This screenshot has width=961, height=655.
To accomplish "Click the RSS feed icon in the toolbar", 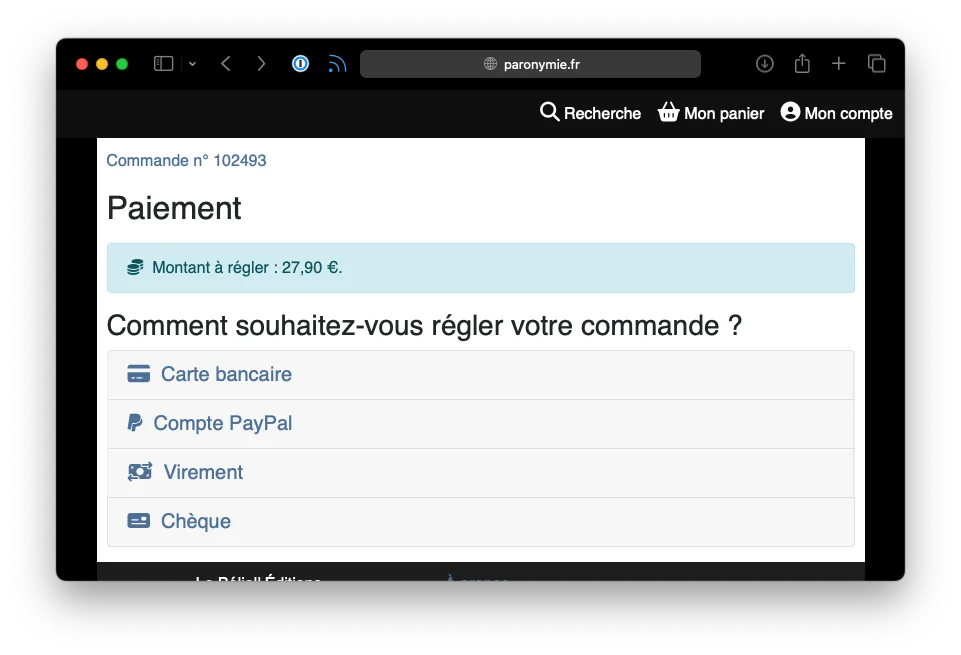I will click(x=336, y=63).
